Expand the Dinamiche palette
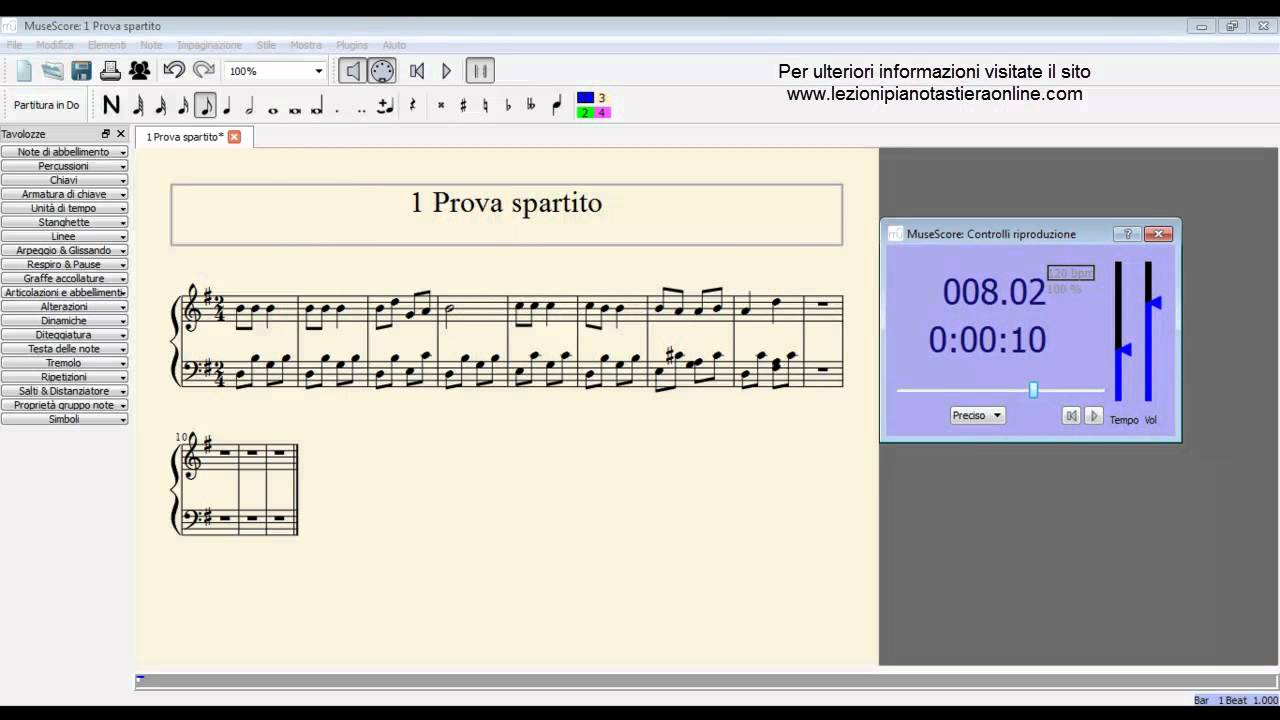1280x720 pixels. point(64,321)
